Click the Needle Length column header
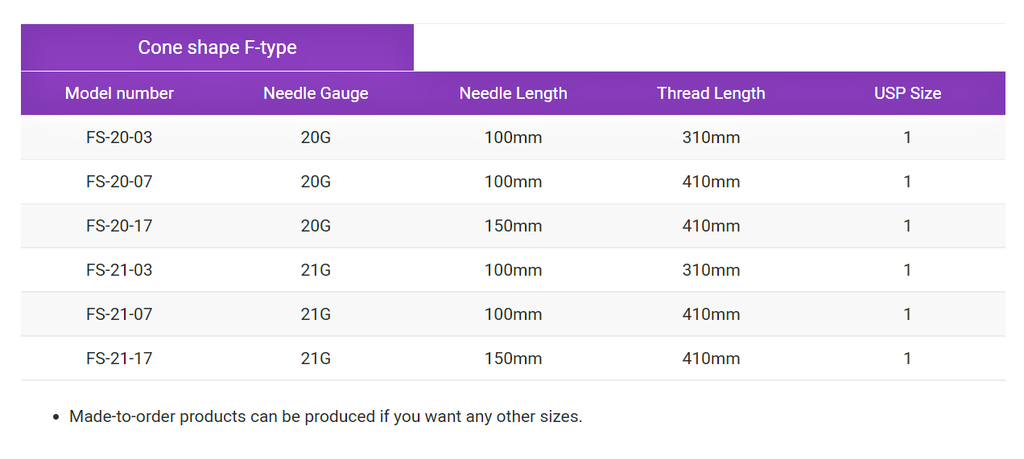1024x459 pixels. tap(513, 93)
